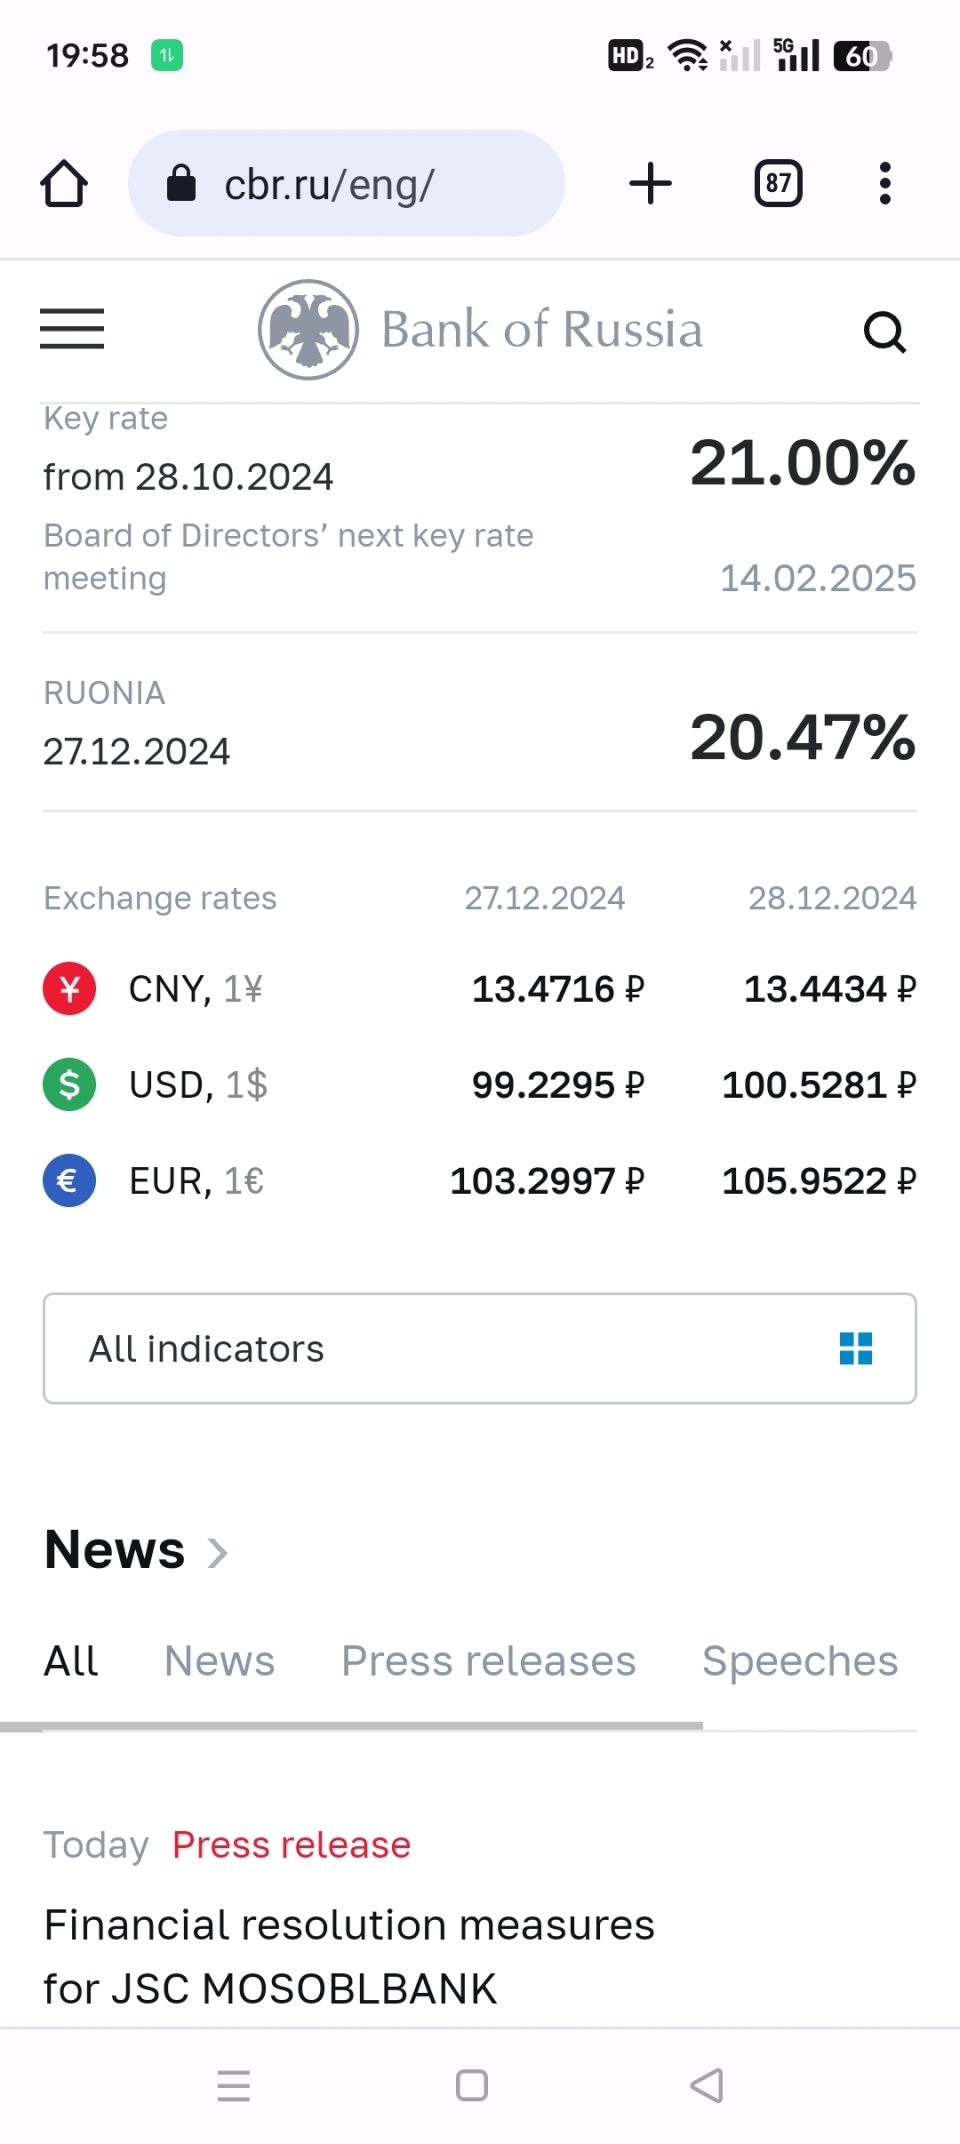Open the browser three-dot menu
The image size is (960, 2144).
[x=884, y=184]
